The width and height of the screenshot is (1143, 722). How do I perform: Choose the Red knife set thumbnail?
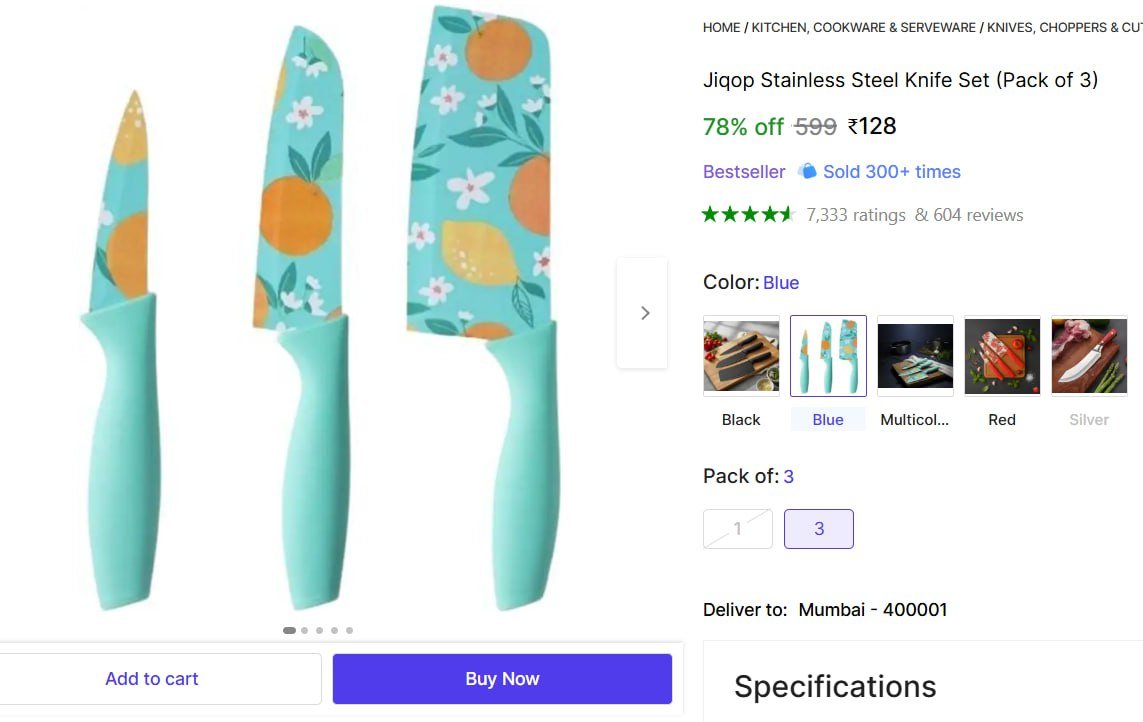point(1002,356)
